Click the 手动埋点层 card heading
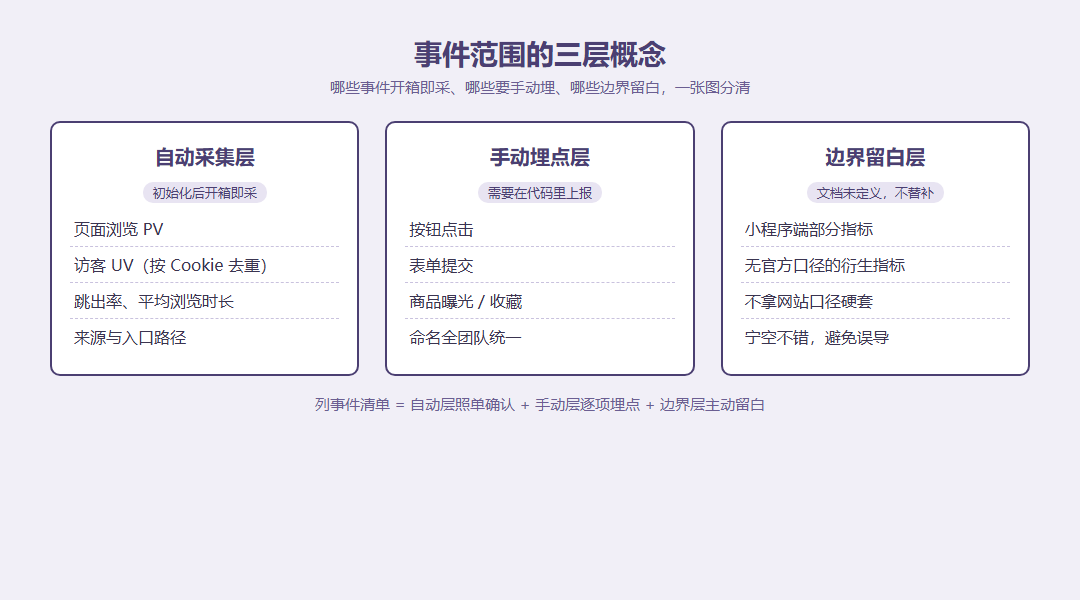 (x=540, y=157)
